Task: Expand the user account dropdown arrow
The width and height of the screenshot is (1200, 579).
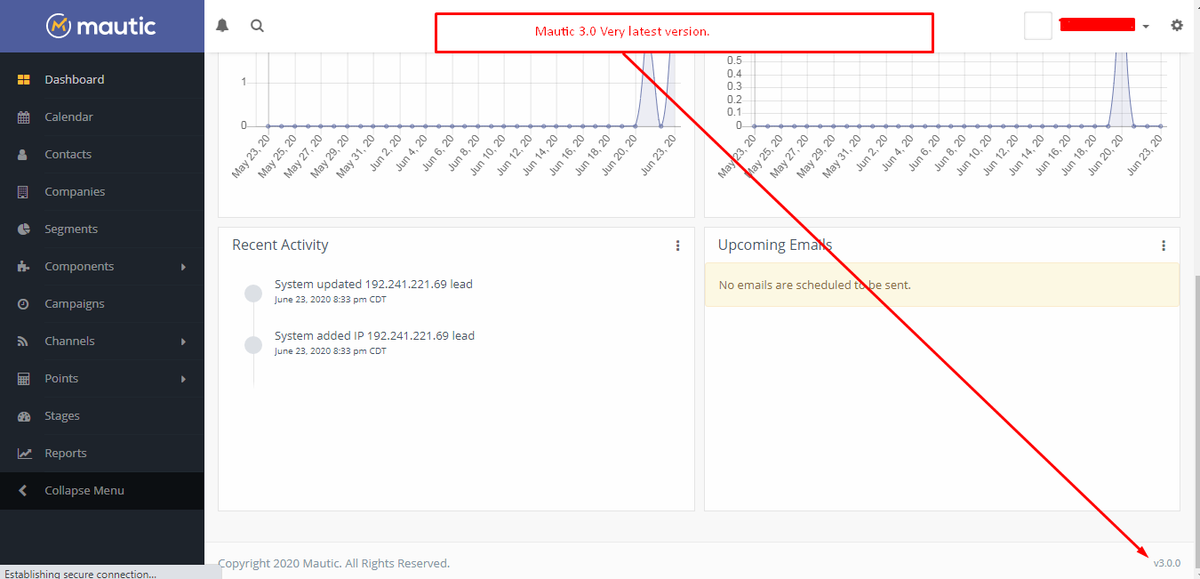Action: point(1146,26)
